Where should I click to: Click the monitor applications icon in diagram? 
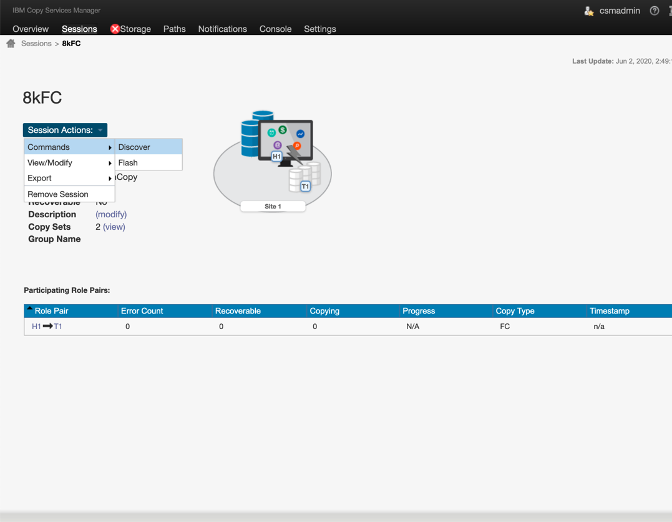[x=285, y=140]
